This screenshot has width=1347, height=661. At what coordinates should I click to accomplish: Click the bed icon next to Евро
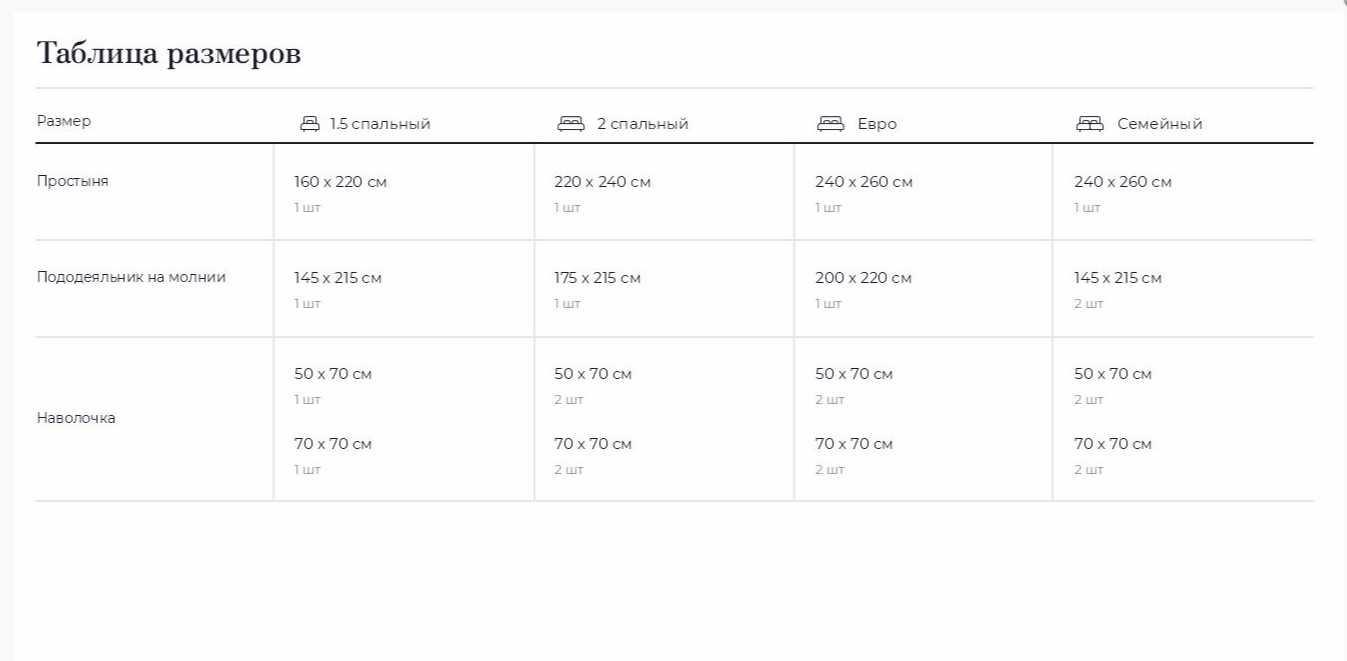pos(831,123)
